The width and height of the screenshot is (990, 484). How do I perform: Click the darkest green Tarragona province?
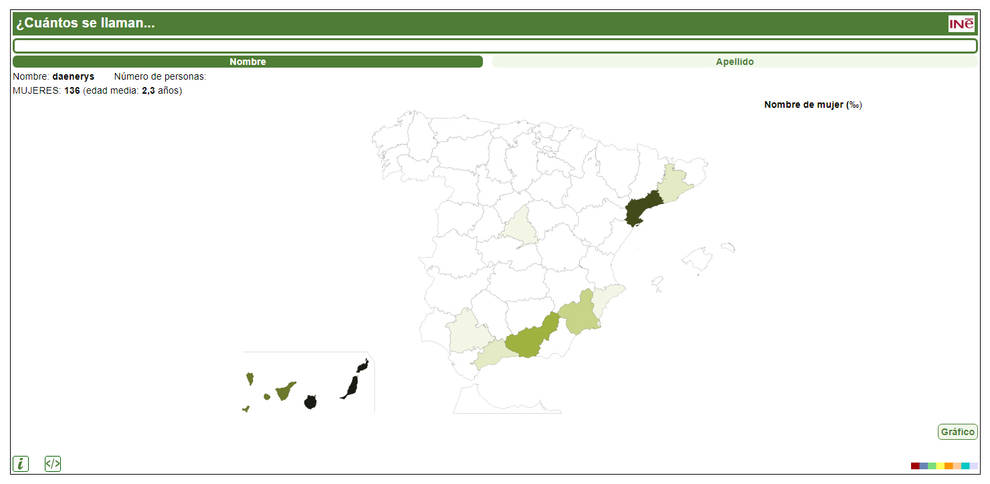point(641,208)
